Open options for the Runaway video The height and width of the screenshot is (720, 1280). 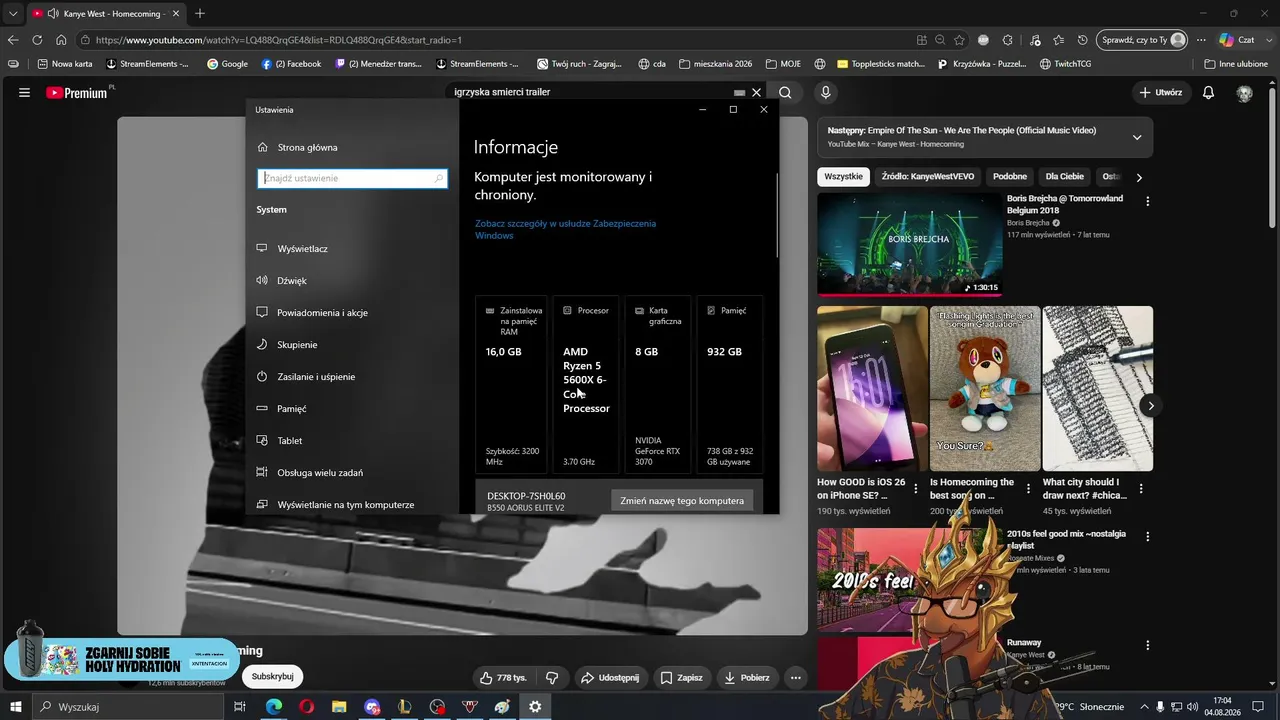(1147, 645)
